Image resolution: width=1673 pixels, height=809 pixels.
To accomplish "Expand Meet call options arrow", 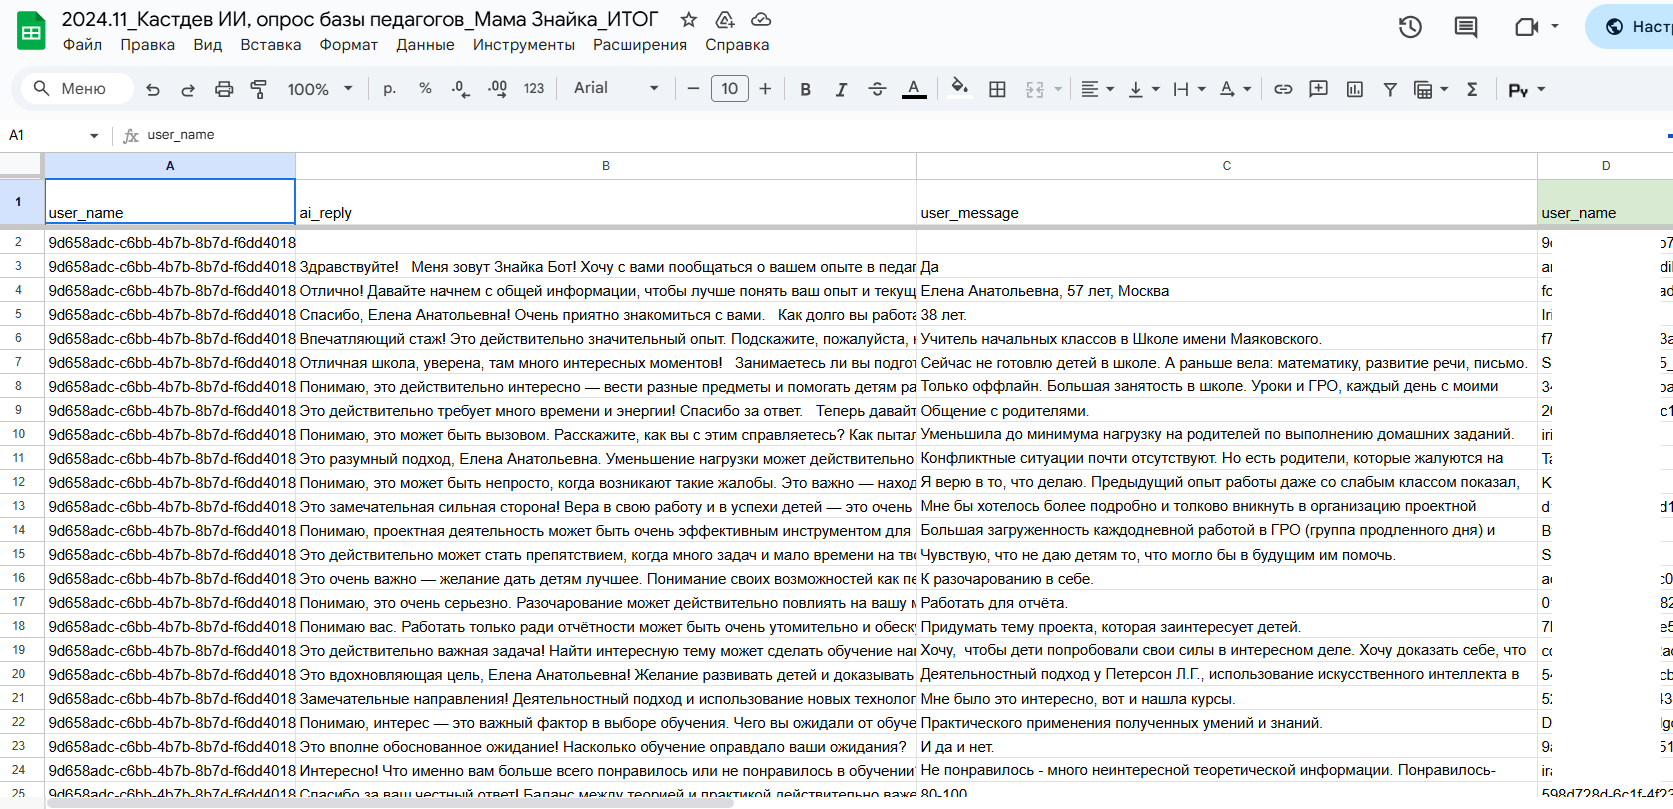I will click(1555, 26).
